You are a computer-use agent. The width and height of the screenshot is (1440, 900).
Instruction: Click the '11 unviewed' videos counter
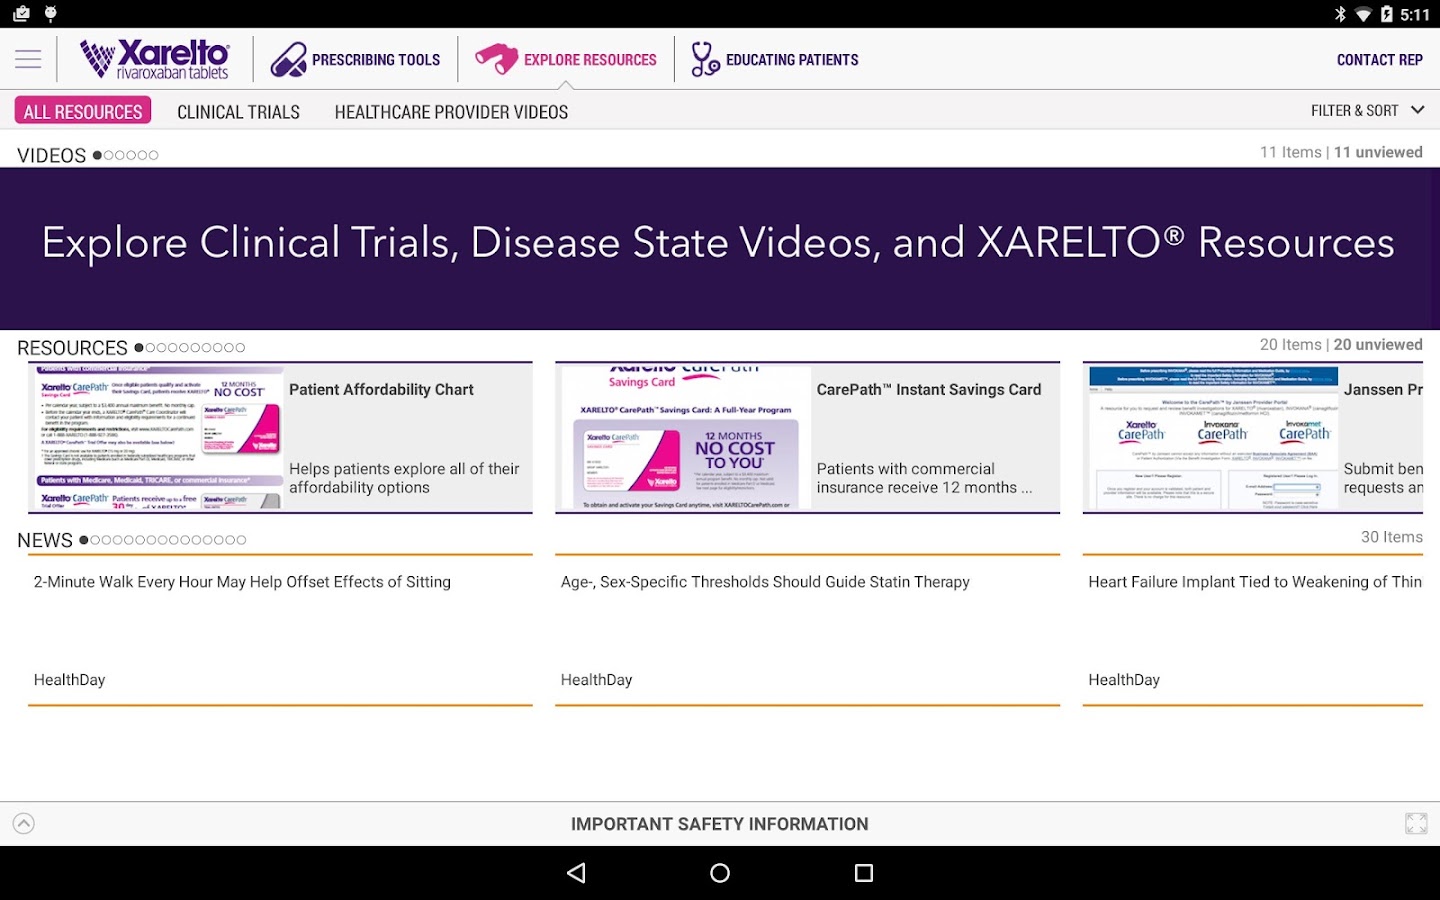point(1378,152)
